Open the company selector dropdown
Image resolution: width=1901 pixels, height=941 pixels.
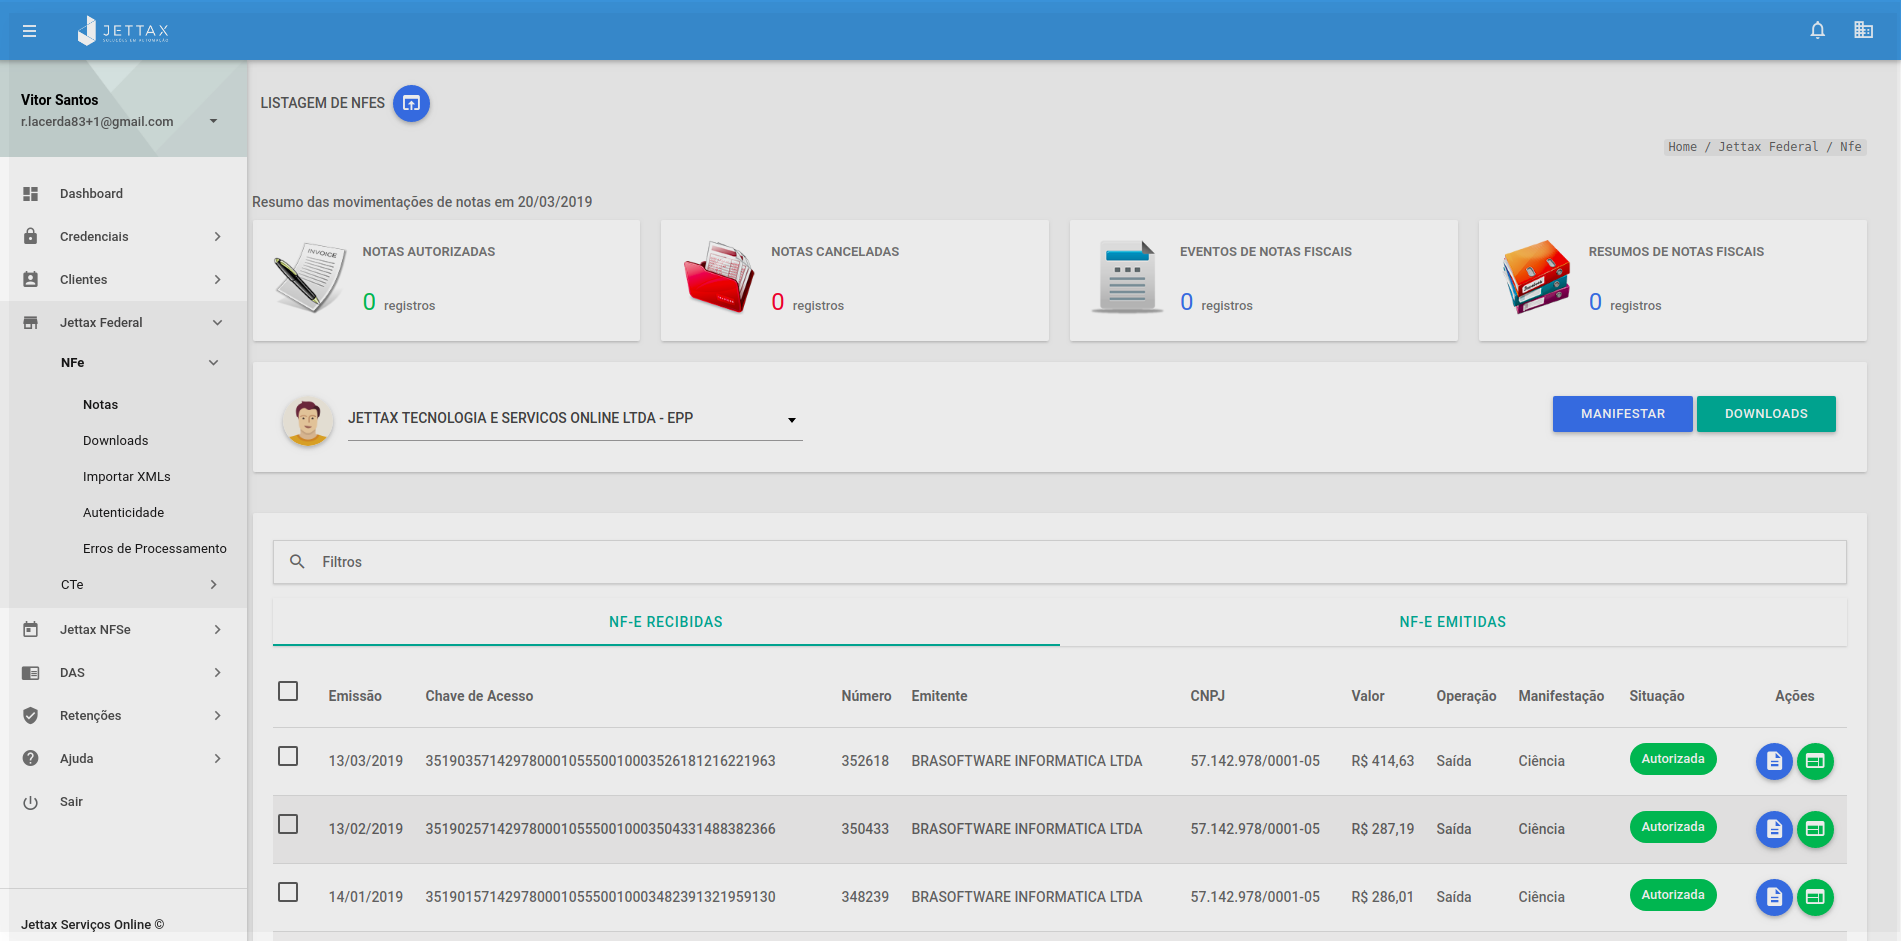(x=575, y=419)
